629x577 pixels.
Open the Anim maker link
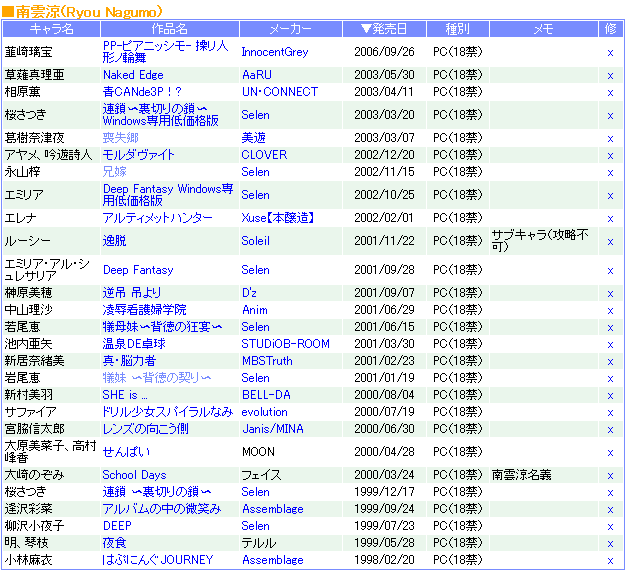tap(255, 310)
